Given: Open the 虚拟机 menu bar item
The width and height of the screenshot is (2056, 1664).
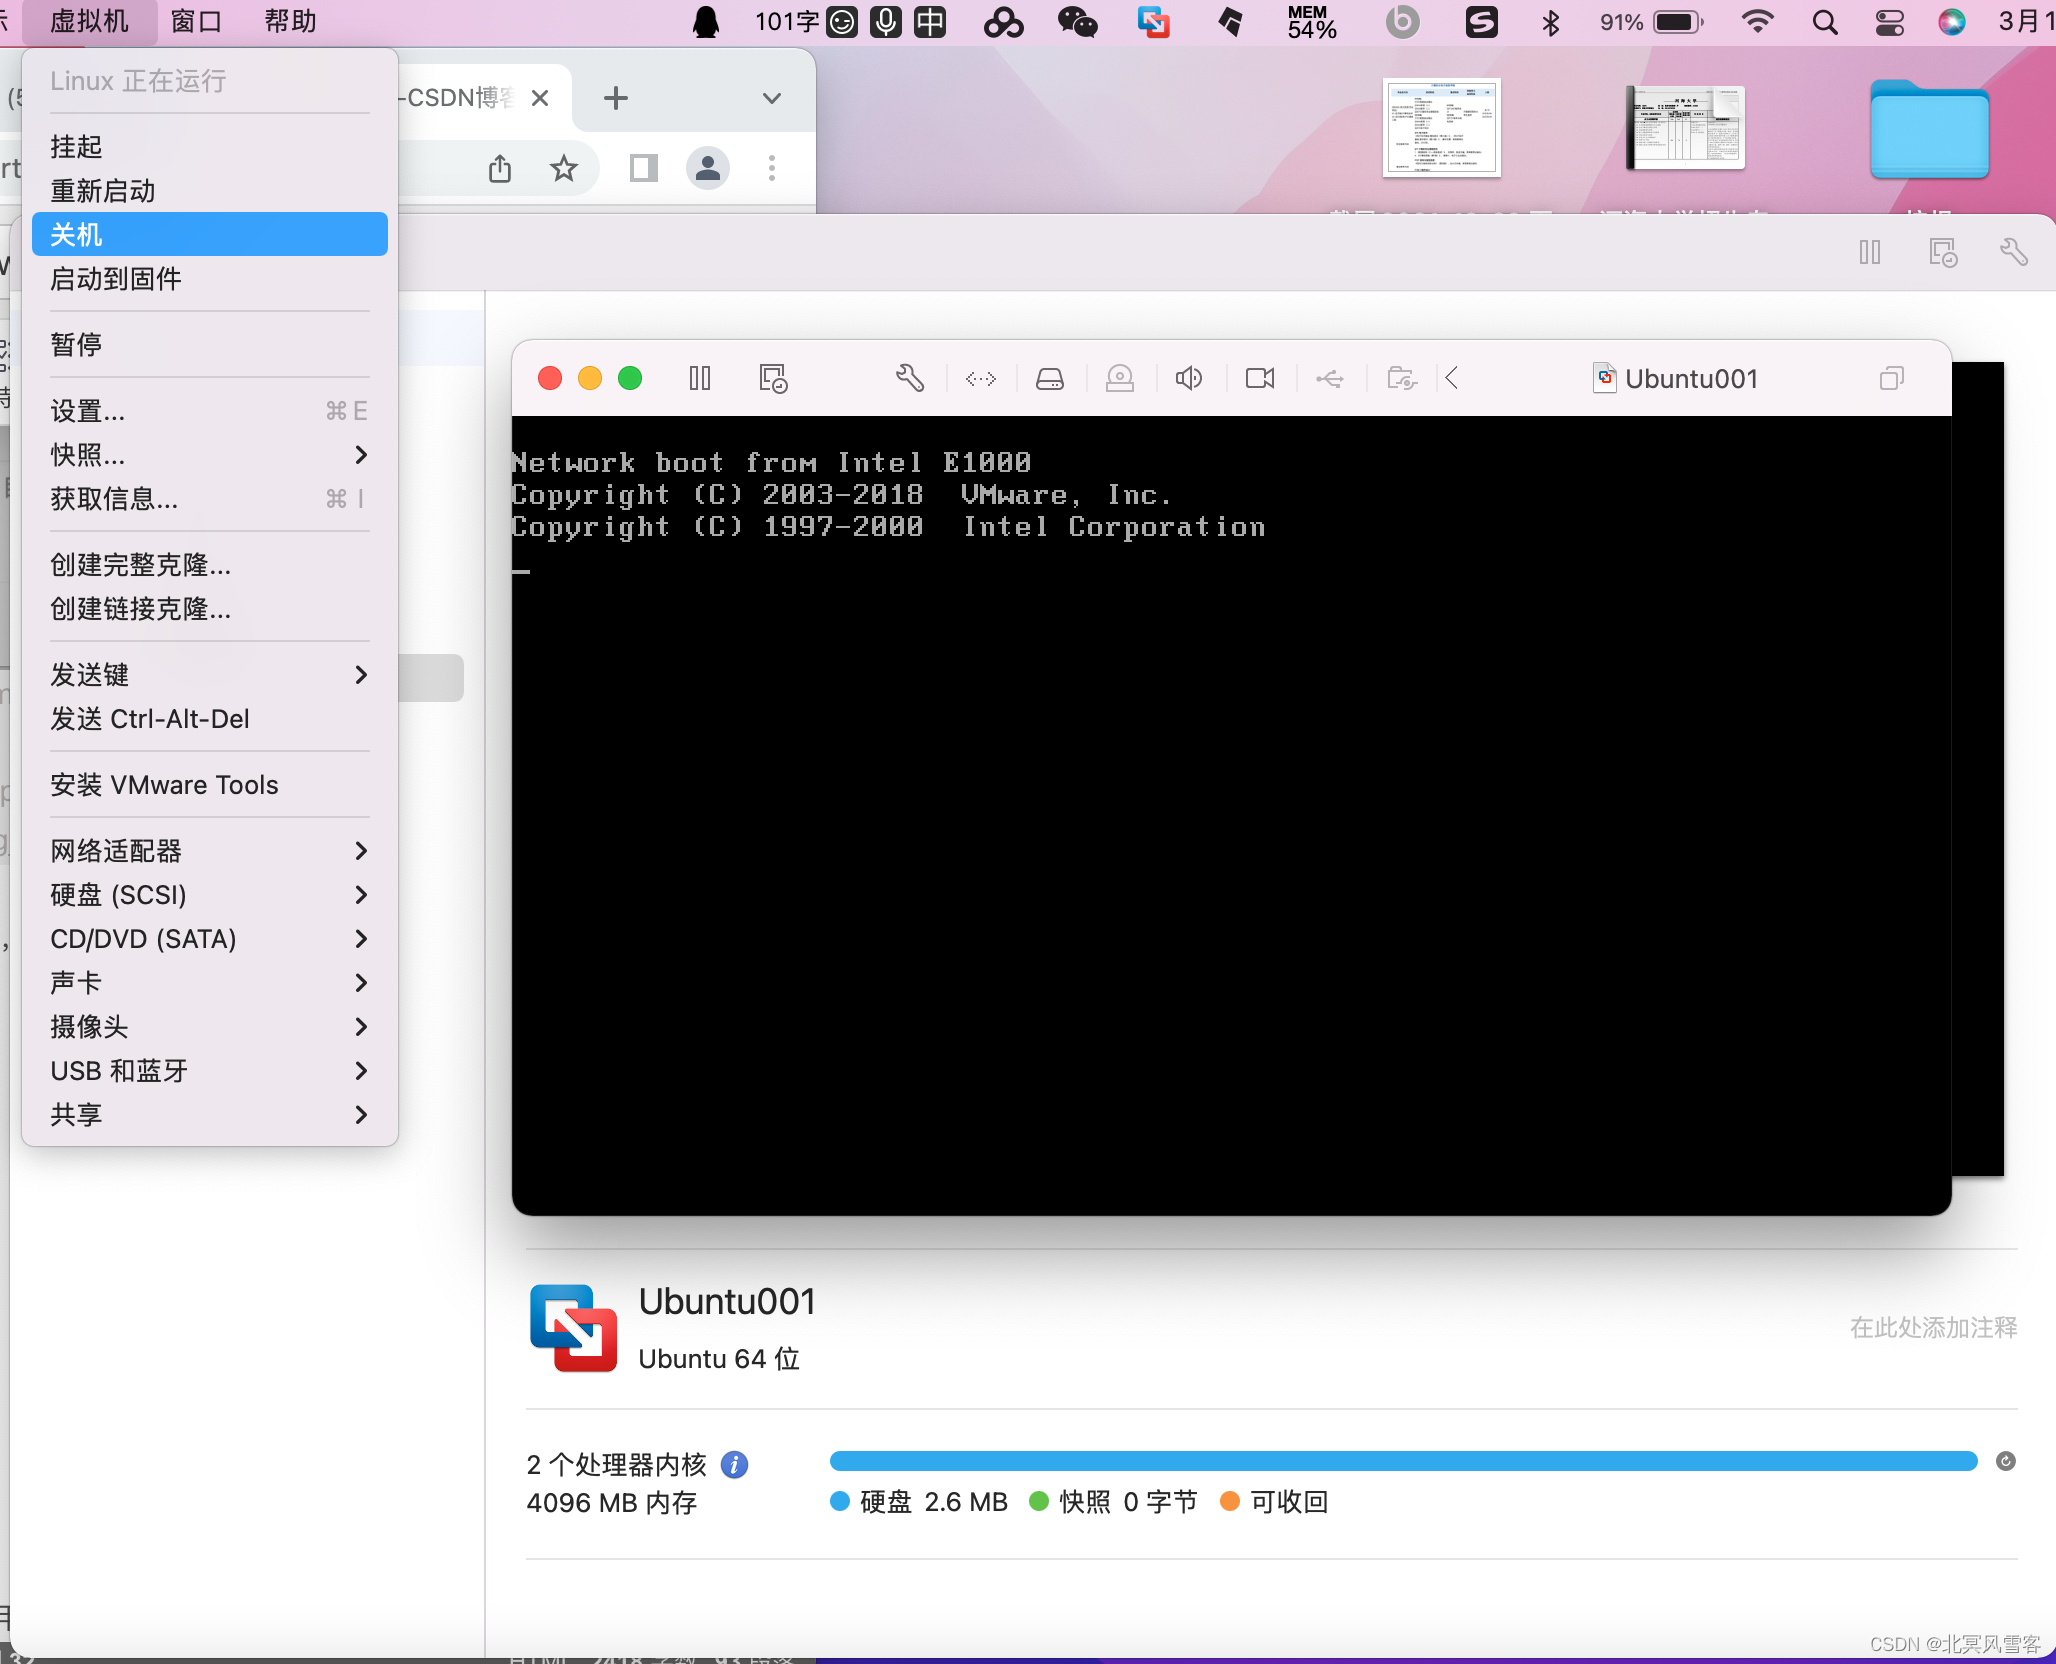Looking at the screenshot, I should point(89,21).
